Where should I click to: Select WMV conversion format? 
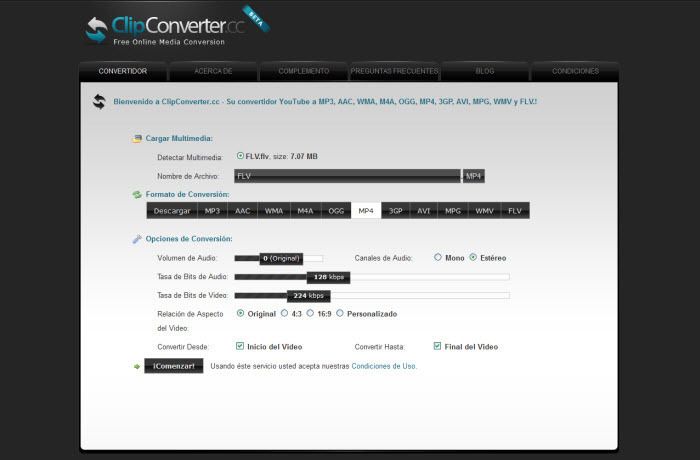[484, 211]
